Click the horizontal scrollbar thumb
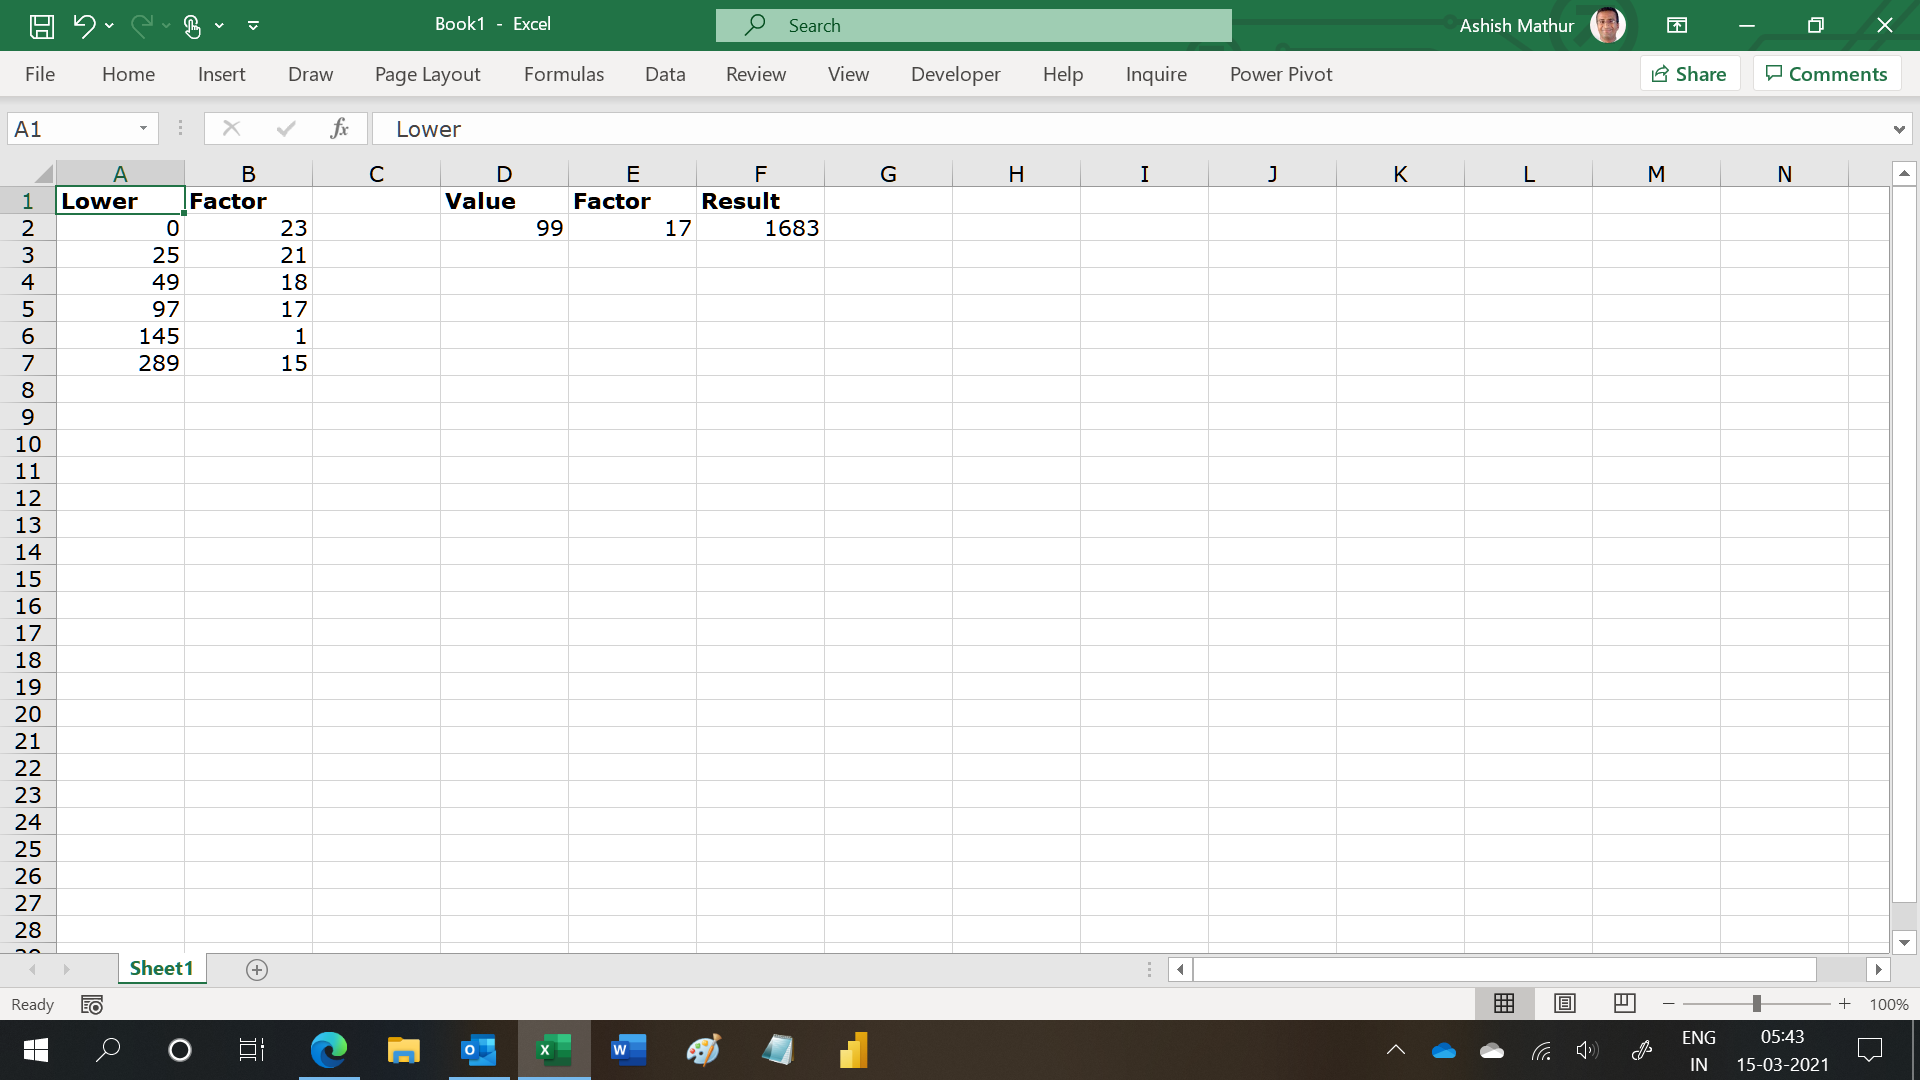This screenshot has height=1080, width=1920. (x=1504, y=969)
